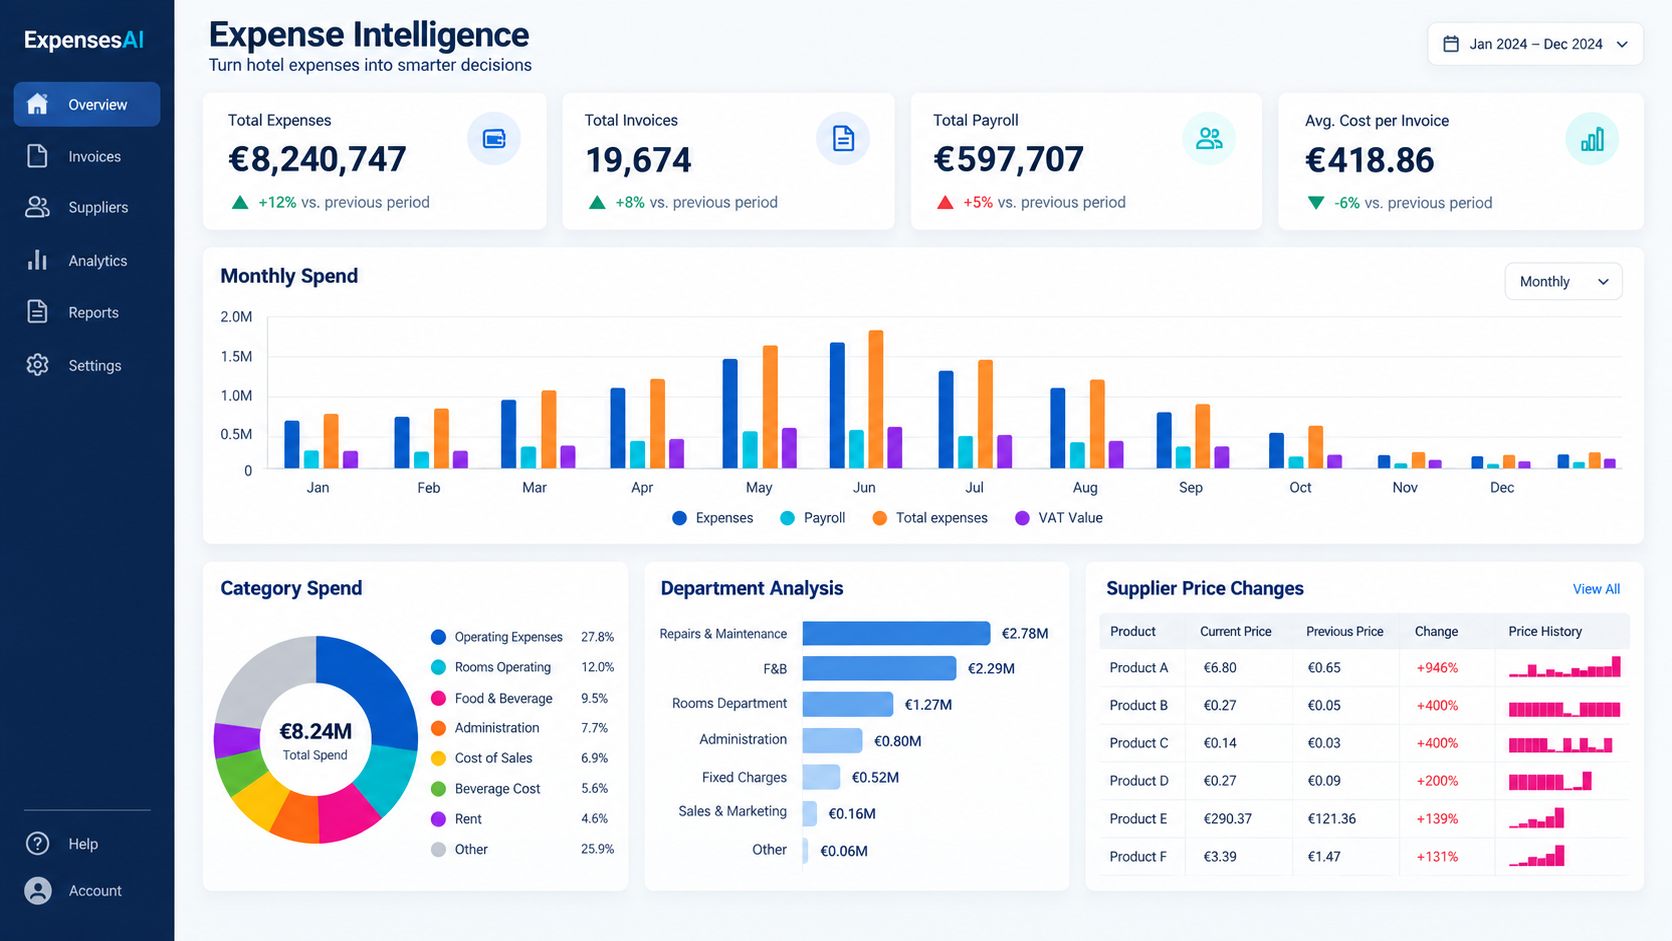Click the green up triangle beside +8%
Viewport: 1672px width, 941px height.
tap(597, 202)
